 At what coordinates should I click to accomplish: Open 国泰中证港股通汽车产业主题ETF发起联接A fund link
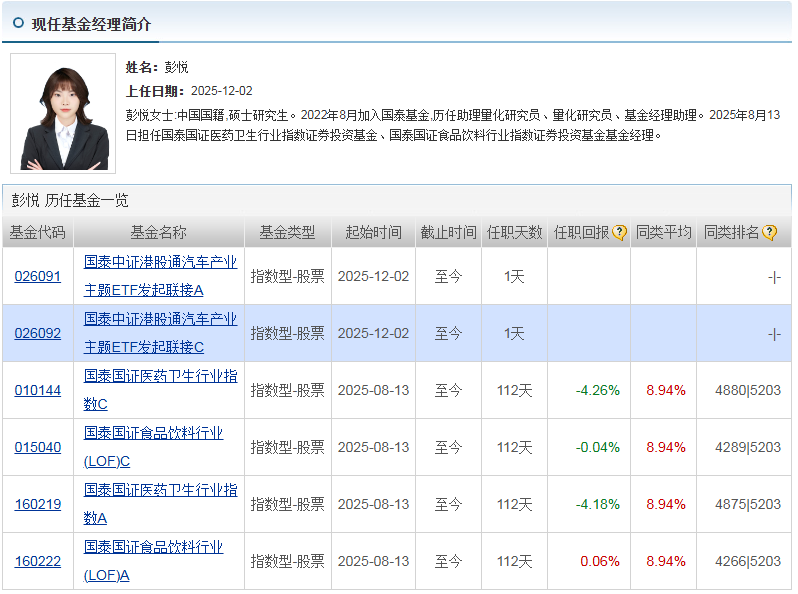[160, 276]
